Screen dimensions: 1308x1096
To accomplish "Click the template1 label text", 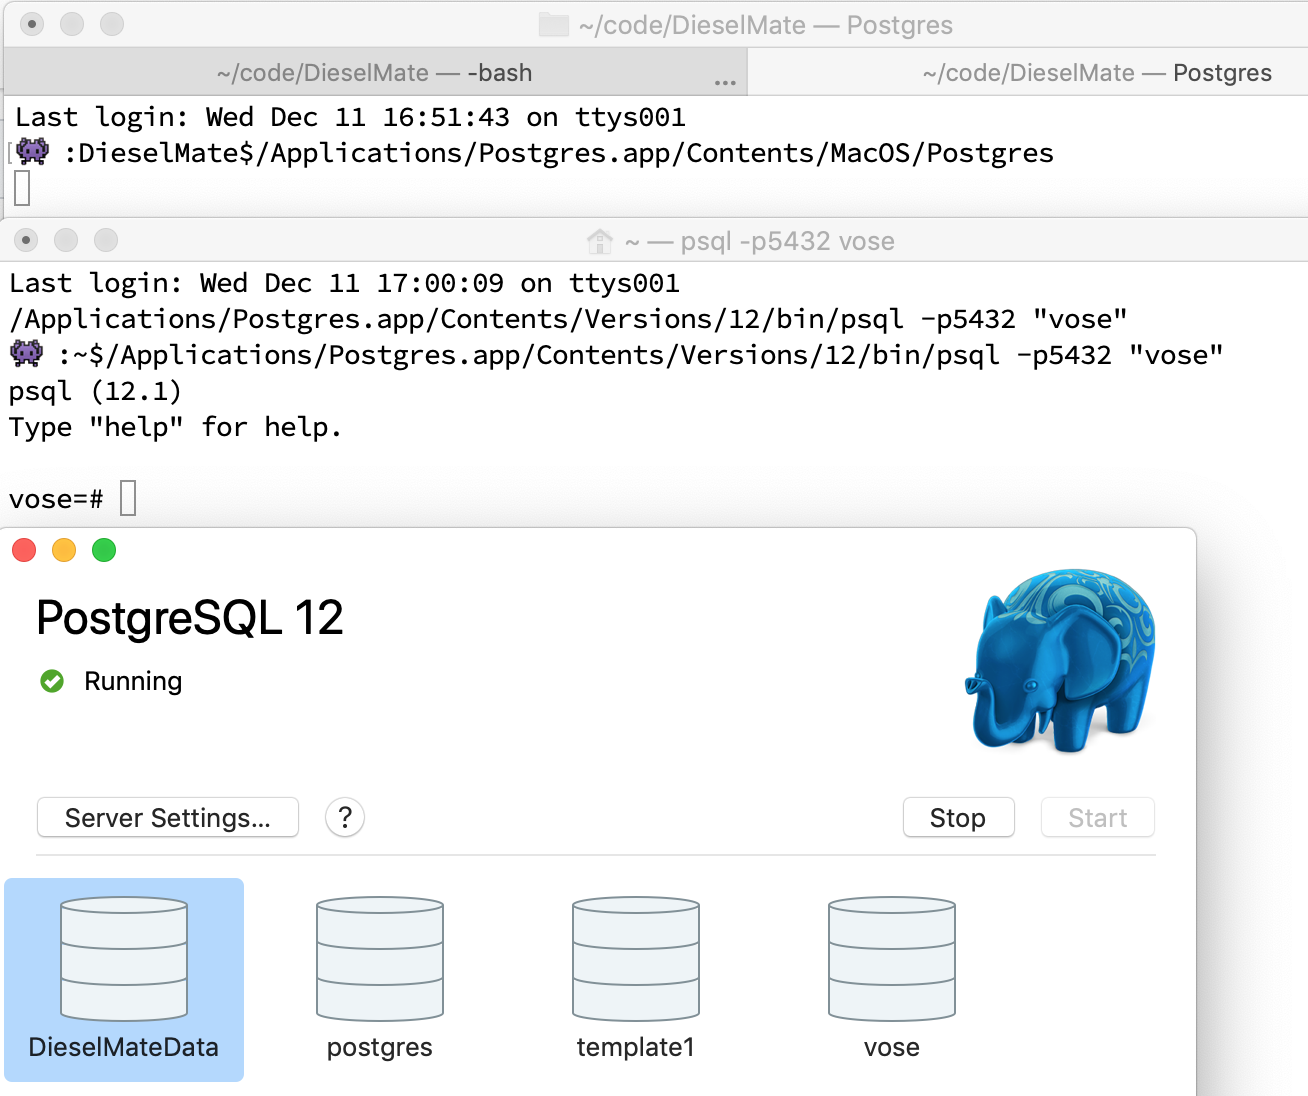I will [636, 1047].
